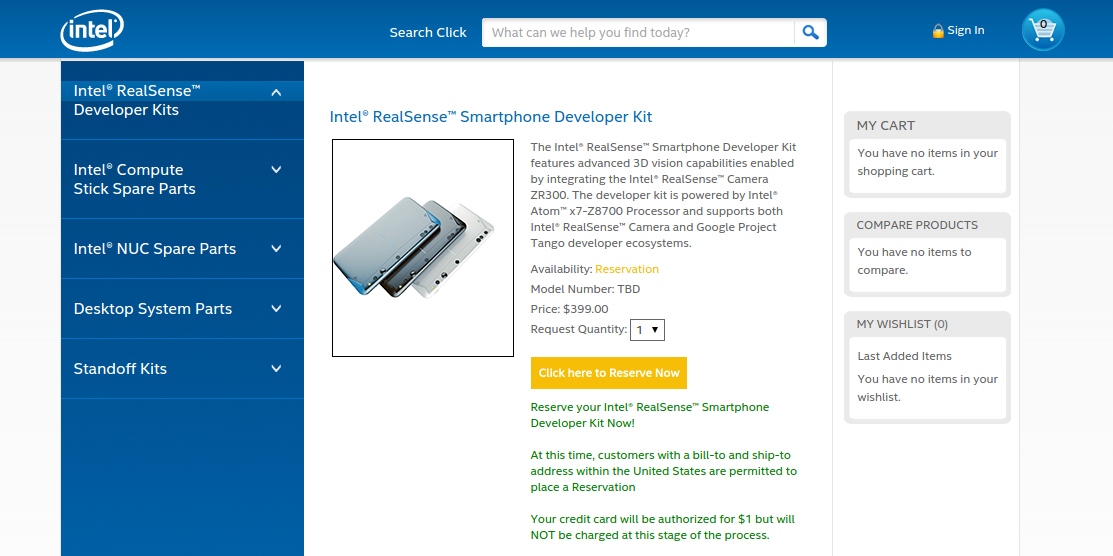1113x556 pixels.
Task: Click the magnifying glass search icon
Action: pos(810,32)
